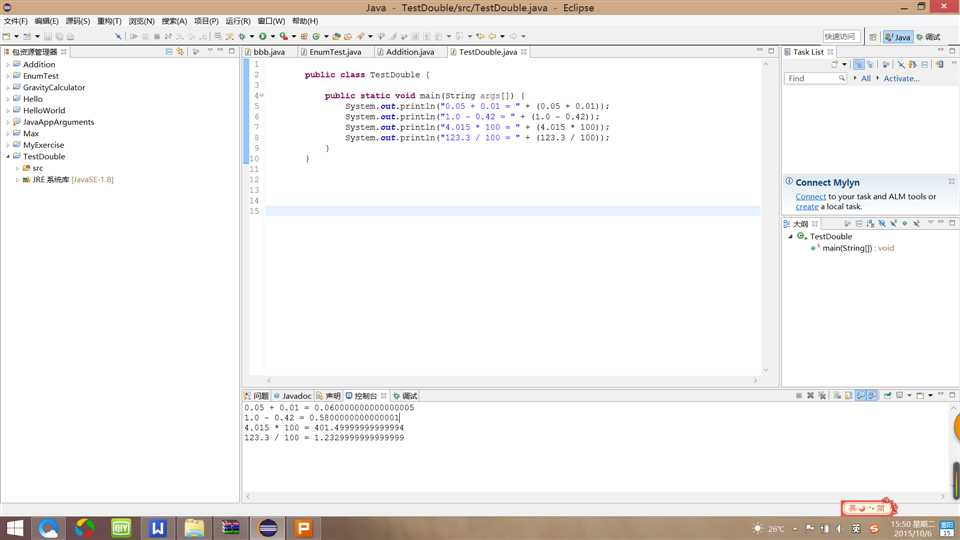
Task: Expand the GravityCalculator project
Action: pyautogui.click(x=8, y=88)
